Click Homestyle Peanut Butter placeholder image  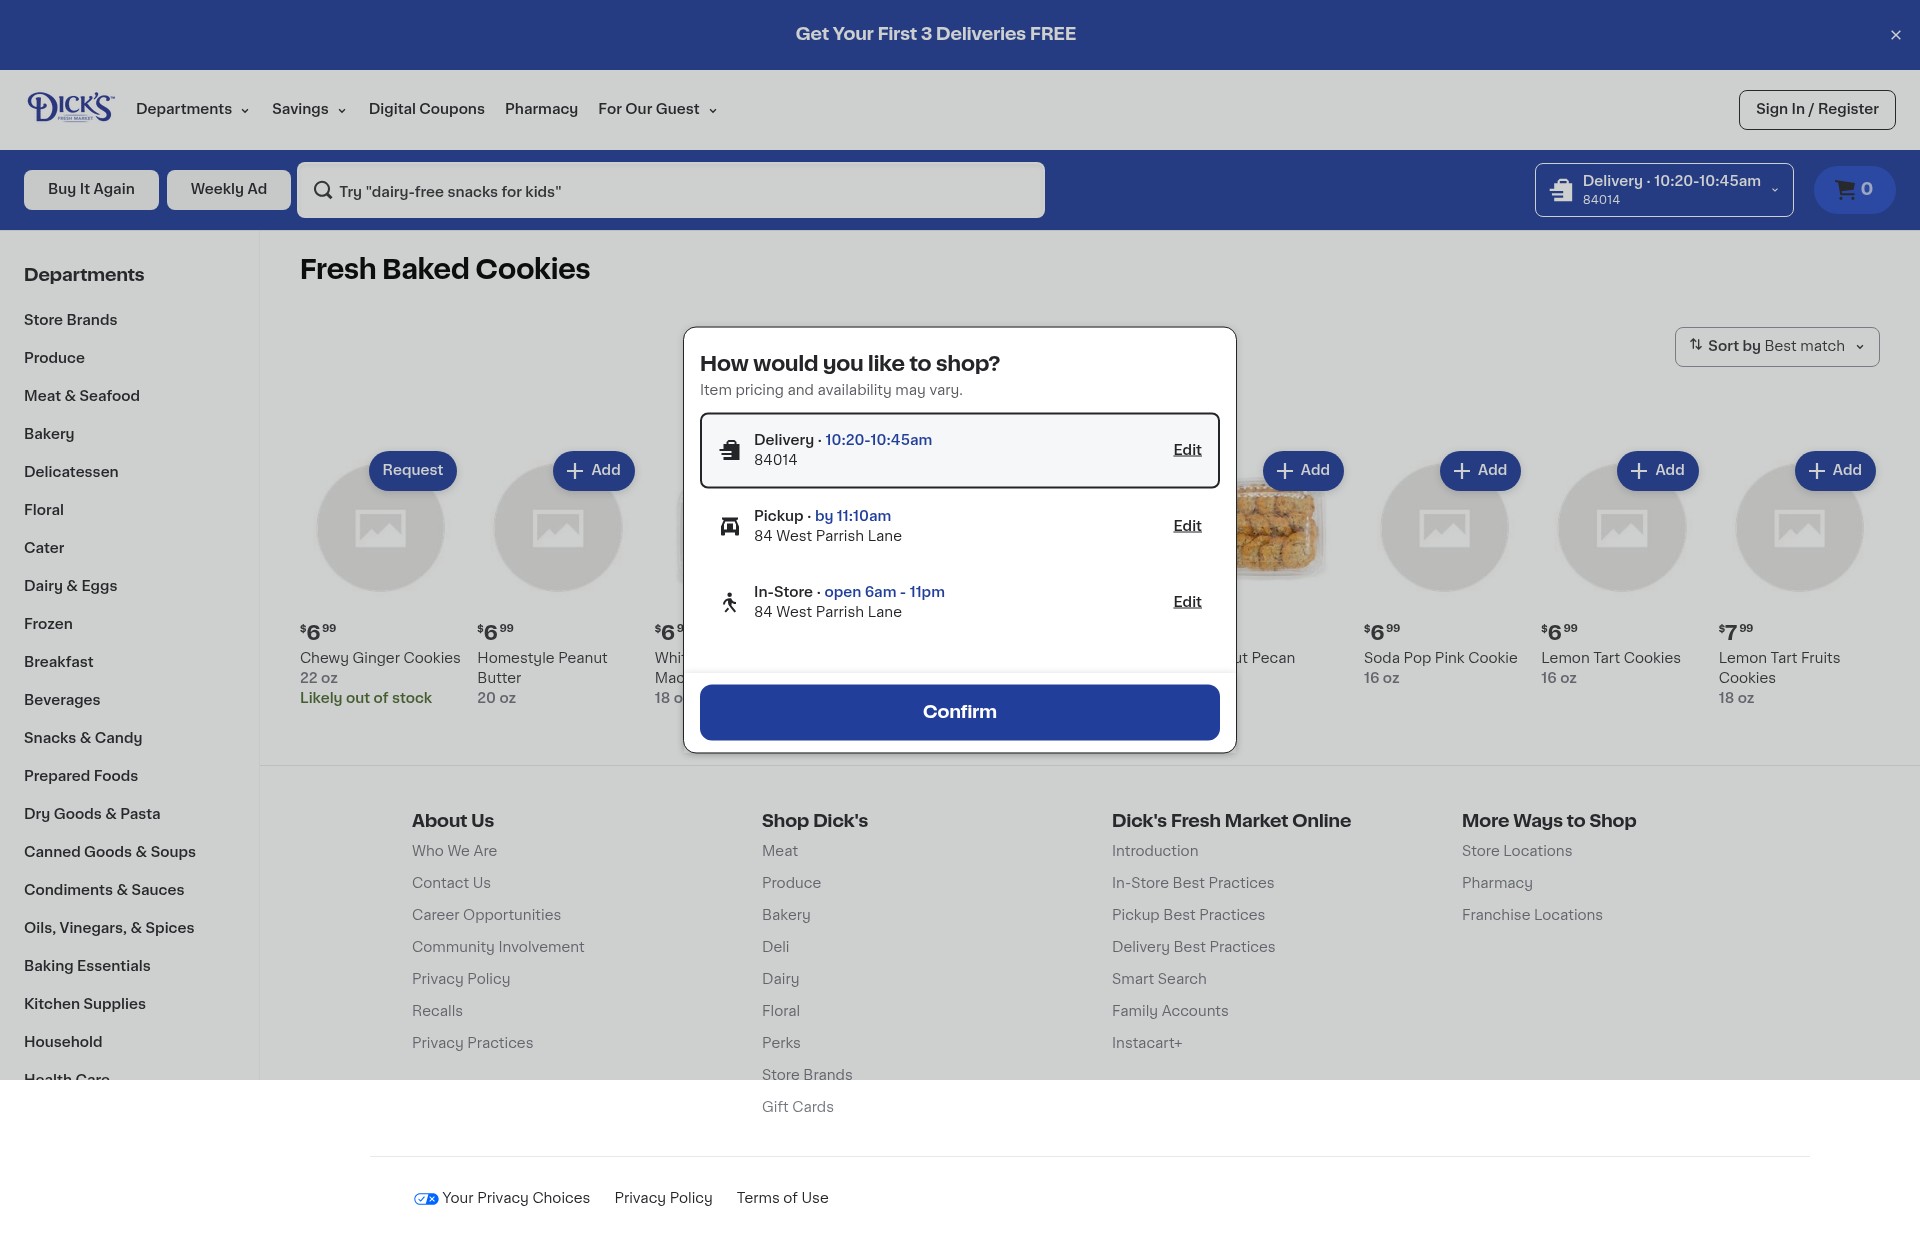(x=558, y=528)
